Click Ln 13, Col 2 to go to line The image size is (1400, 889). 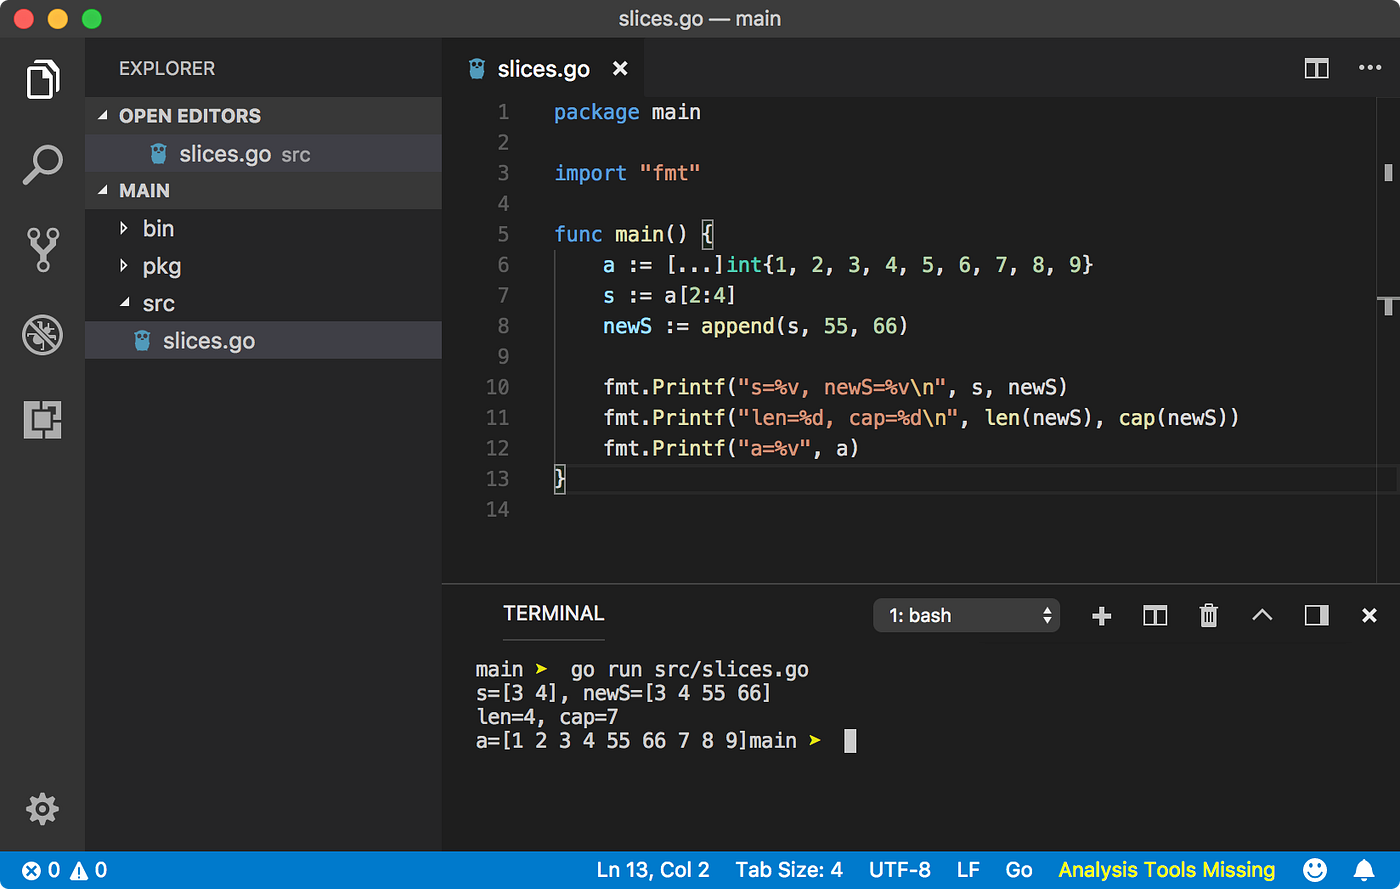coord(653,869)
